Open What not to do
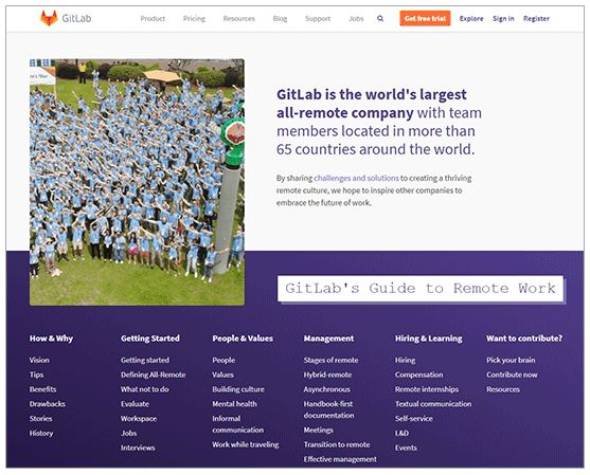Screen dimensions: 590x475 (x=145, y=390)
